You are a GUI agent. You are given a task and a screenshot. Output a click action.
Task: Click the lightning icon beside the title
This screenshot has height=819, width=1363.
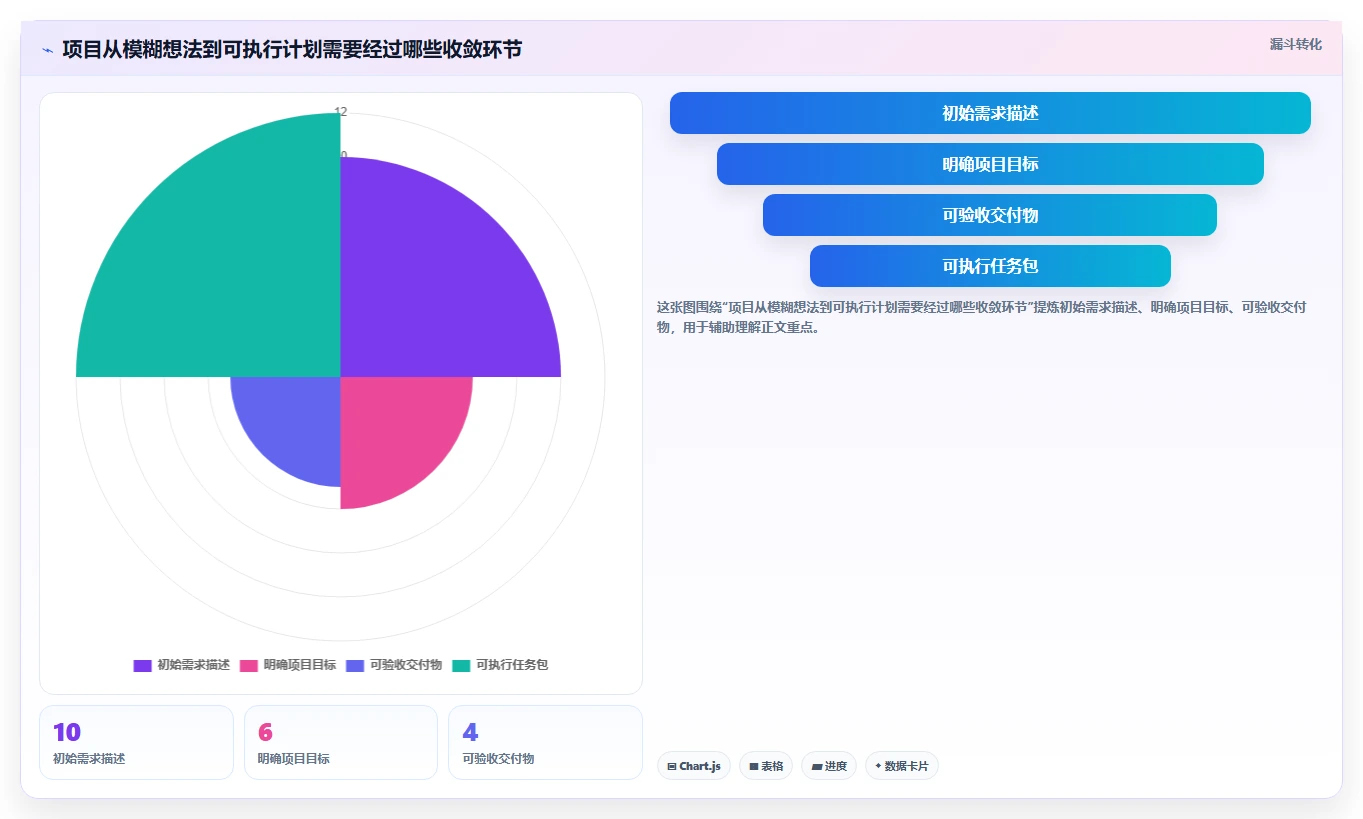47,50
